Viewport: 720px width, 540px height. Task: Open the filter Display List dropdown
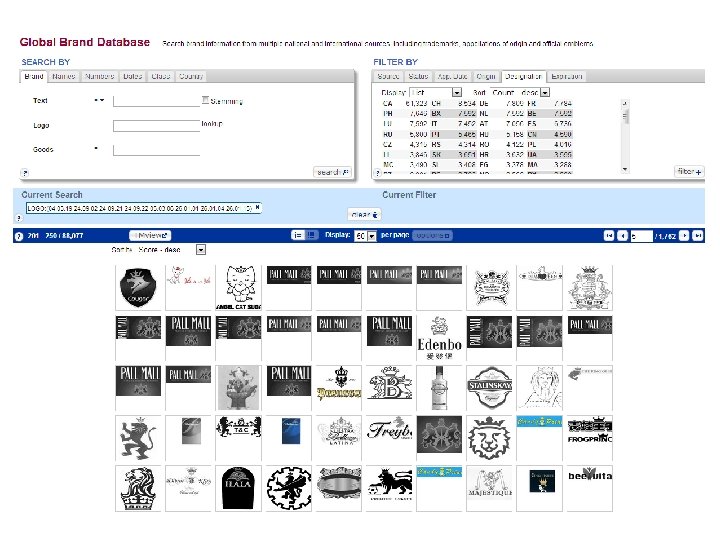457,93
